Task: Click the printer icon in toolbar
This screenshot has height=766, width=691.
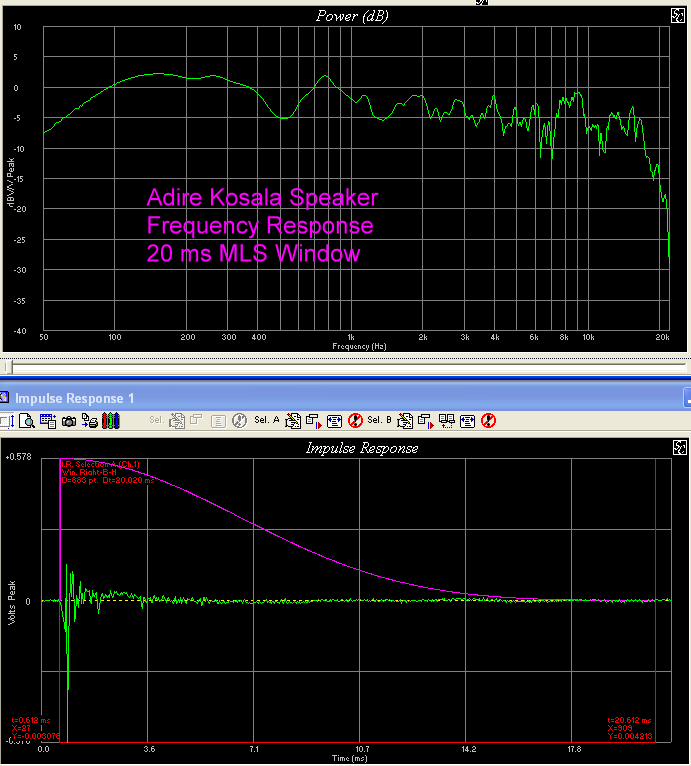Action: pos(88,421)
